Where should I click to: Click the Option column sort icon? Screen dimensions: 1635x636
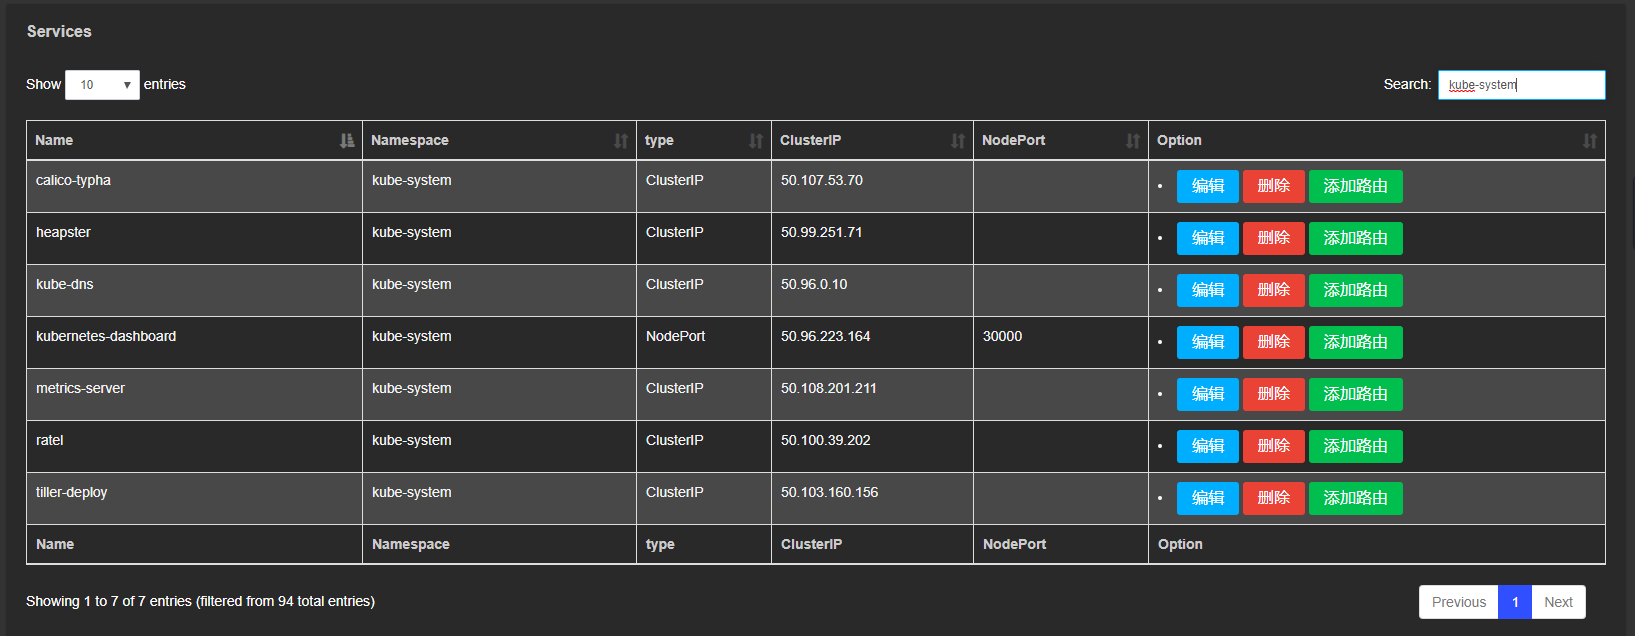pos(1589,141)
